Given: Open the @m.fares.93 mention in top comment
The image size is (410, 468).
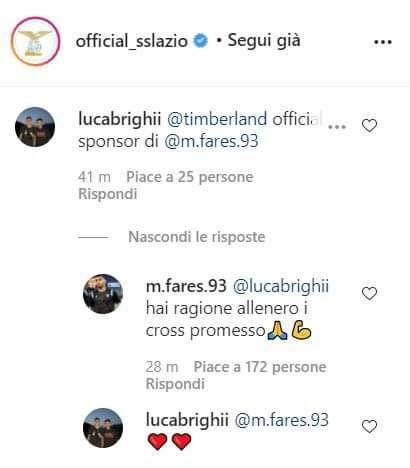Looking at the screenshot, I should 211,141.
